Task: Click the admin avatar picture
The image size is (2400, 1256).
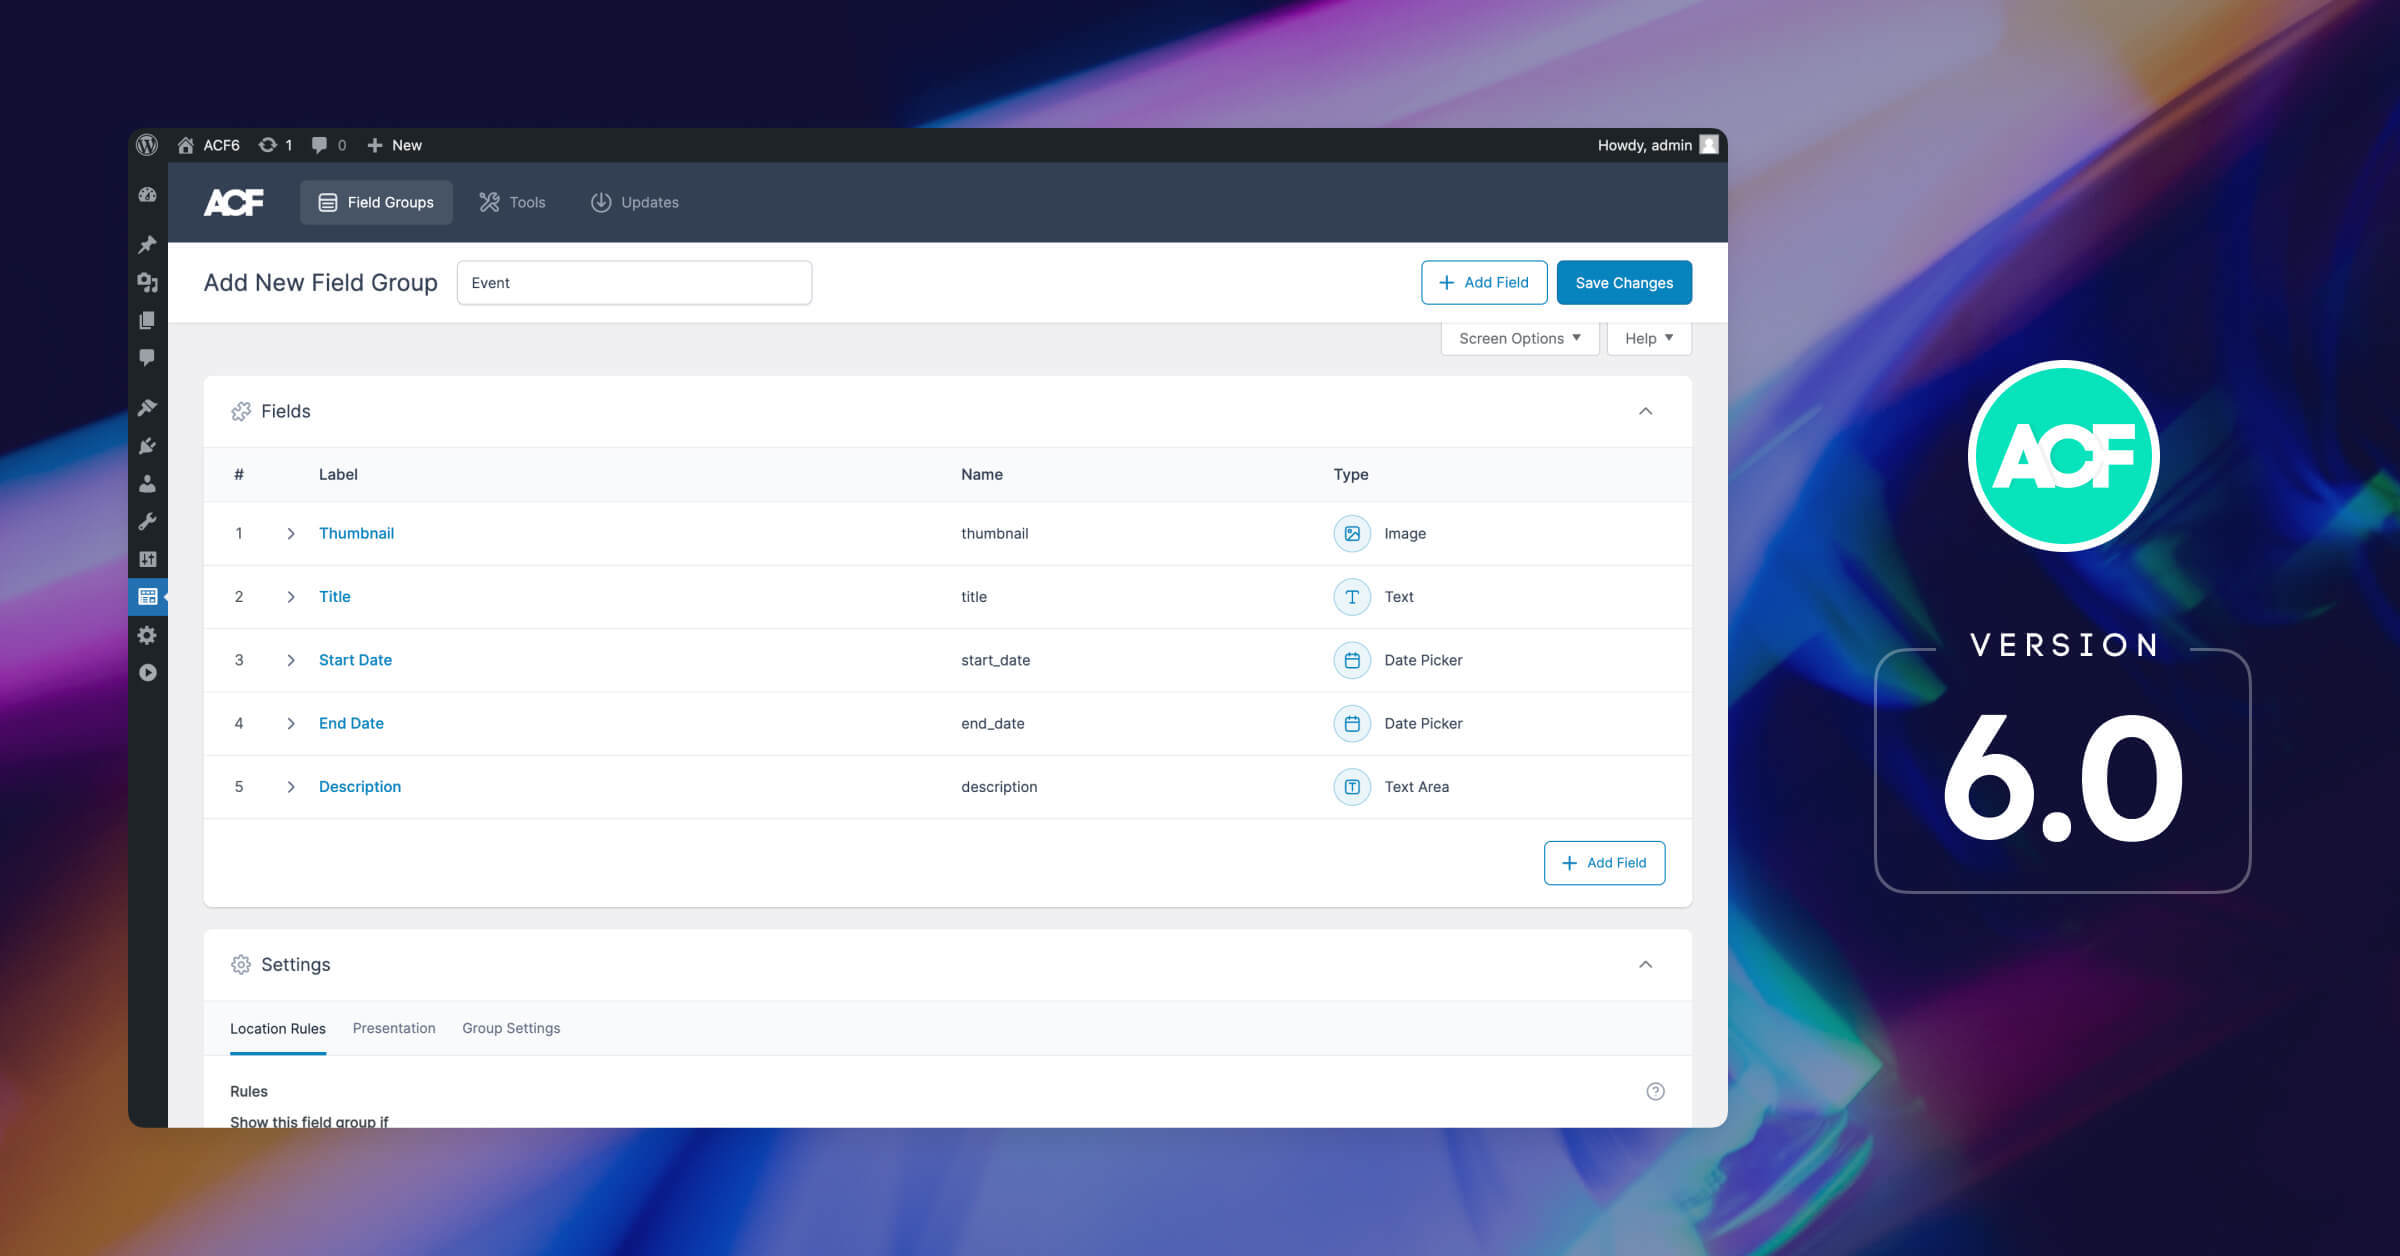Action: pyautogui.click(x=1709, y=145)
